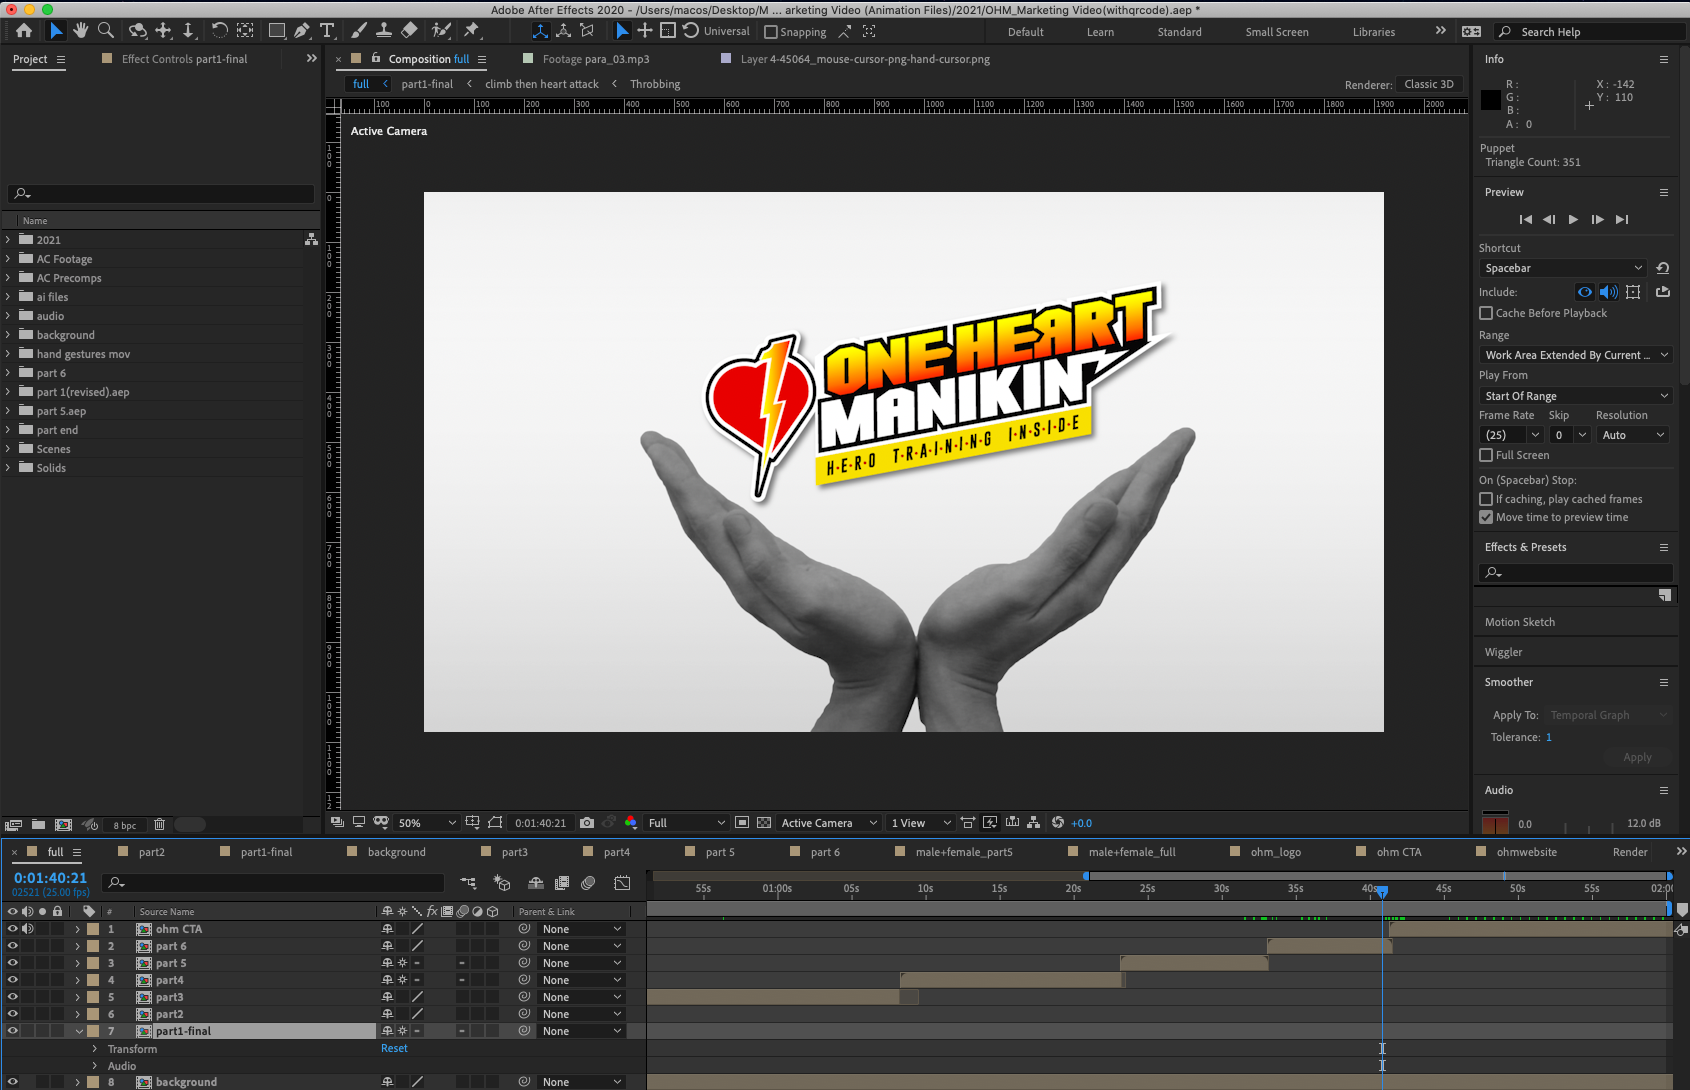Select the Clone Stamp tool
Screen dimensions: 1690x1090
click(x=384, y=31)
